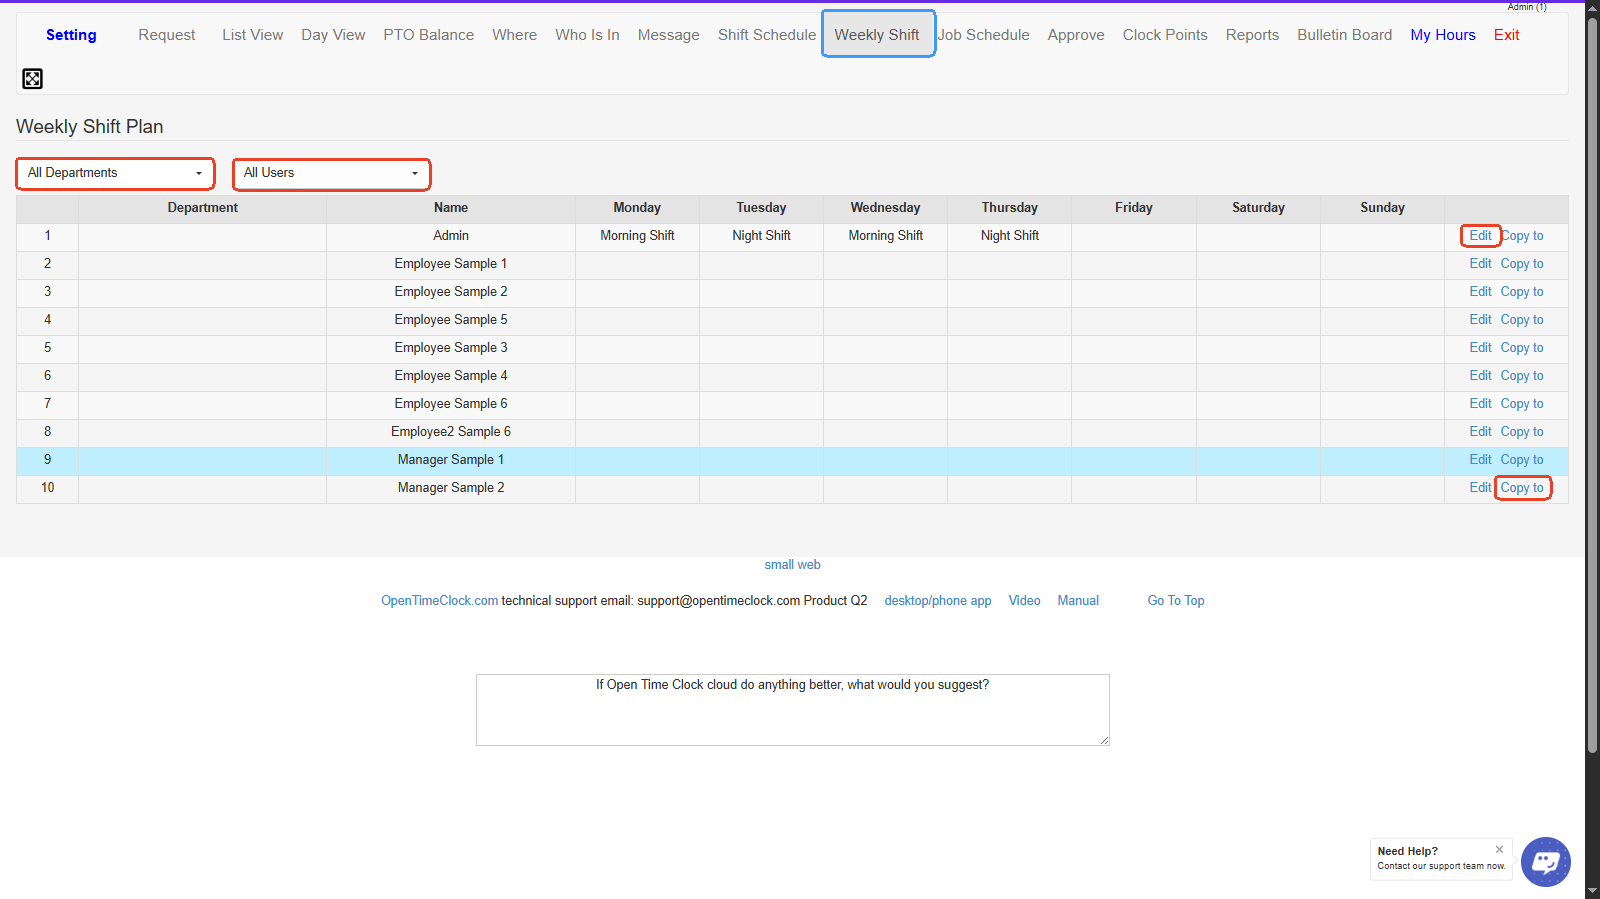
Task: Open the Reports menu item
Action: (1252, 35)
